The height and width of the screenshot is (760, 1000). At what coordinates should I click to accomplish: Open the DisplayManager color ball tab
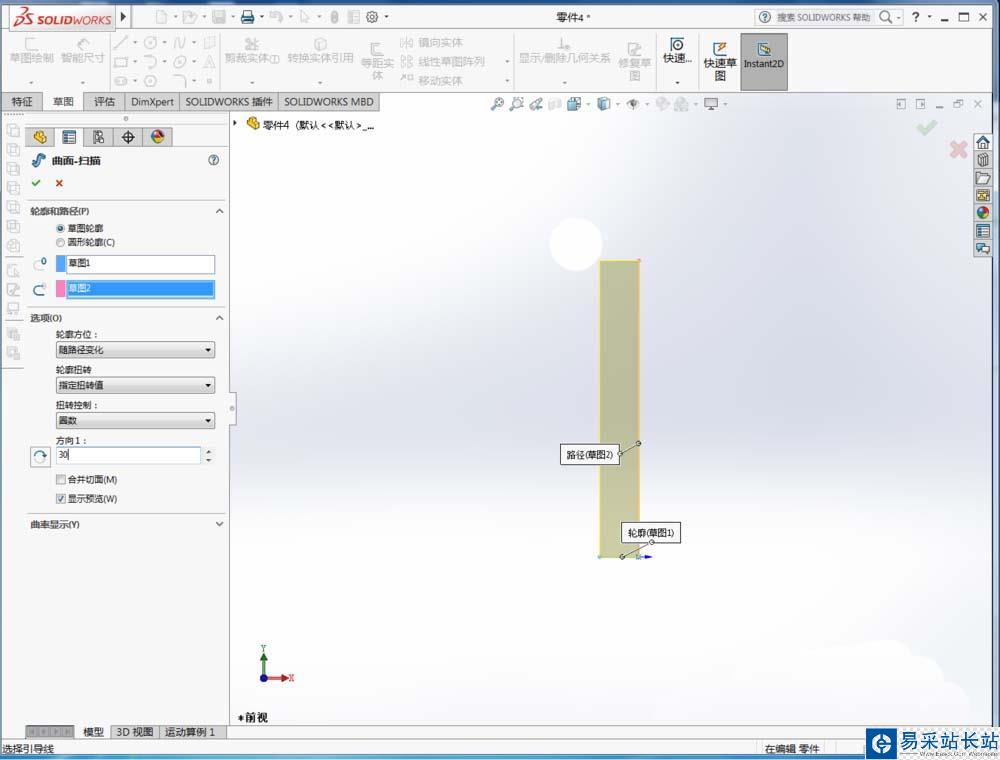pyautogui.click(x=157, y=137)
